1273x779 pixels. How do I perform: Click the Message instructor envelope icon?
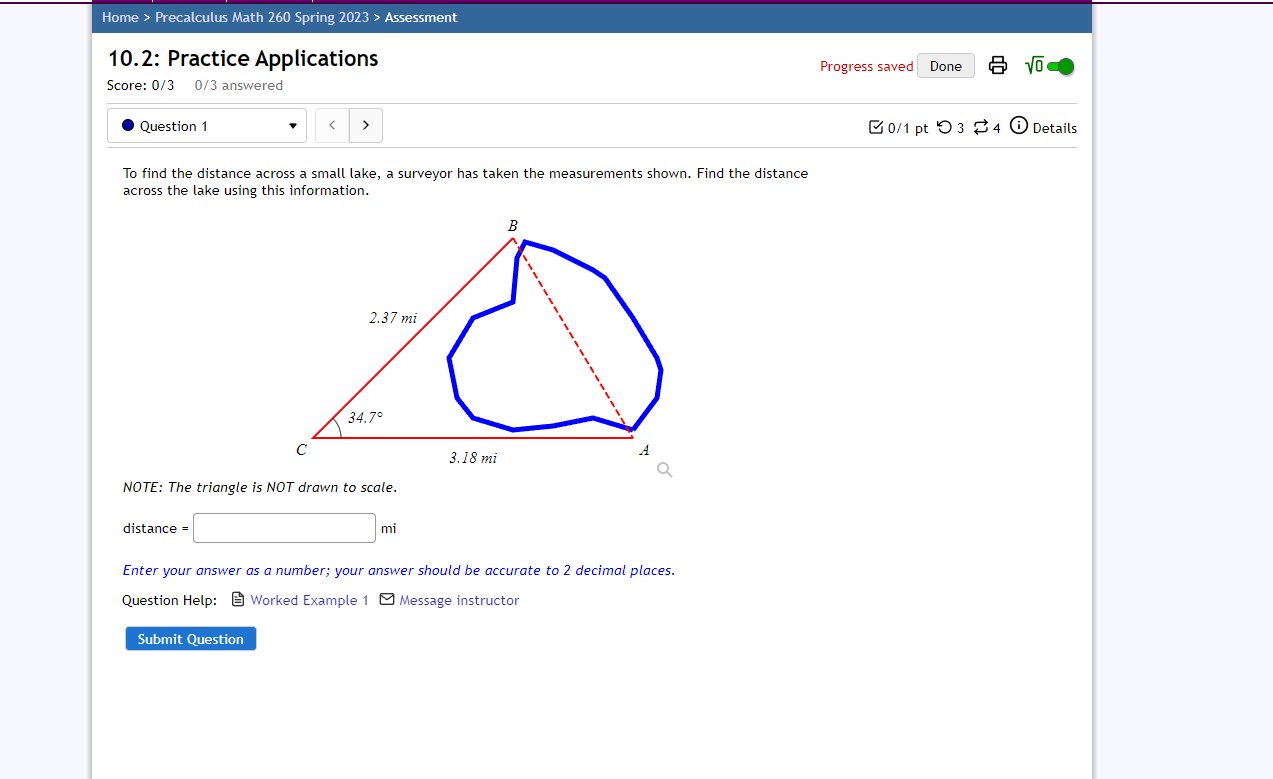coord(387,599)
